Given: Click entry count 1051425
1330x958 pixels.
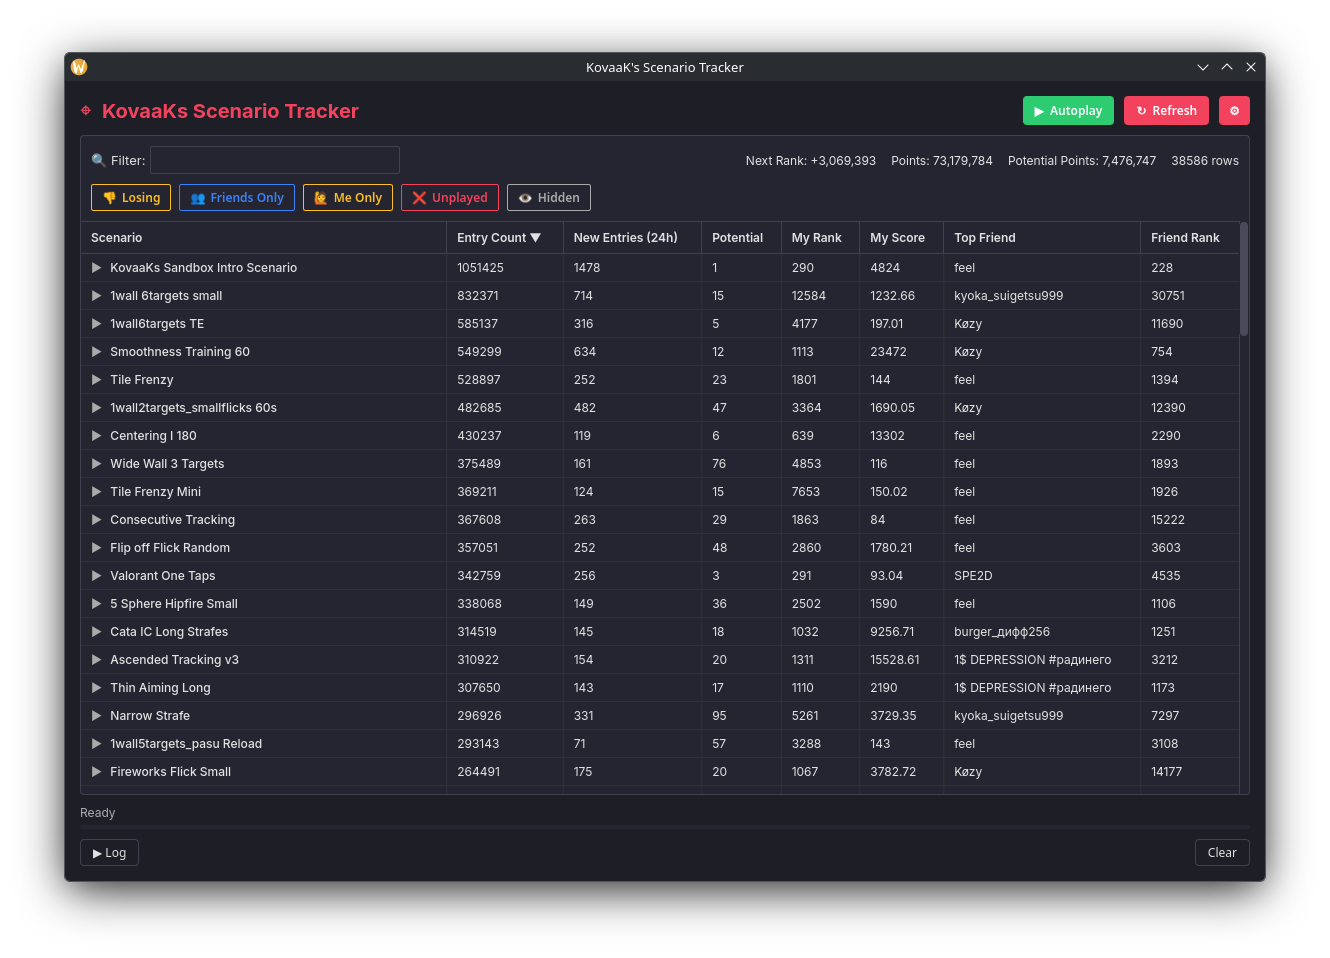Looking at the screenshot, I should pyautogui.click(x=480, y=268).
